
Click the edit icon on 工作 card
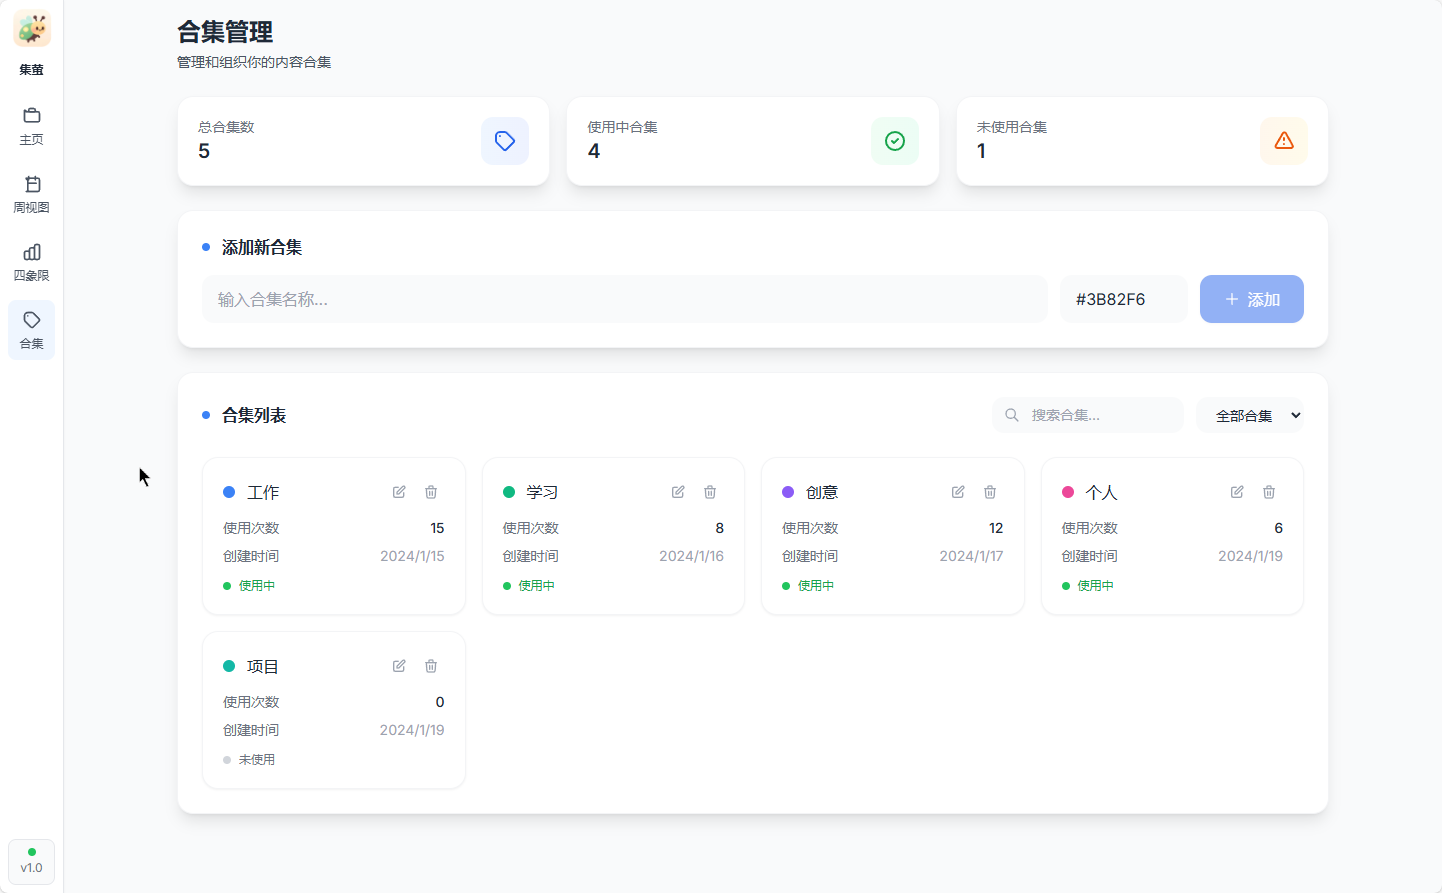(x=399, y=492)
